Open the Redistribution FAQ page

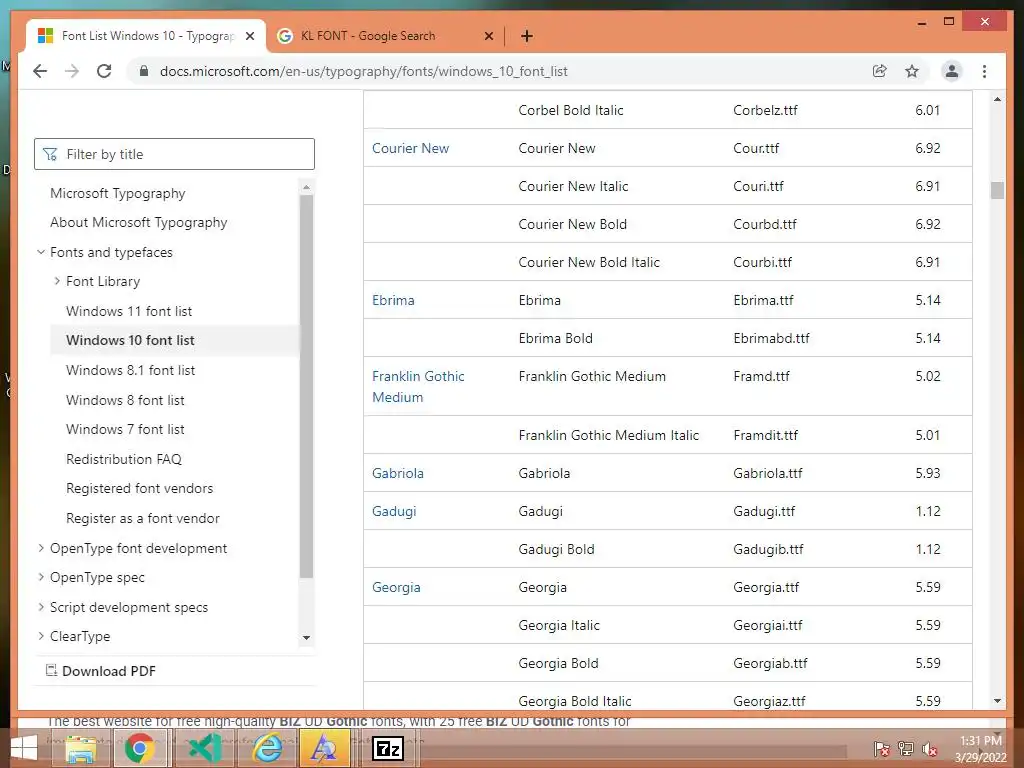[123, 459]
